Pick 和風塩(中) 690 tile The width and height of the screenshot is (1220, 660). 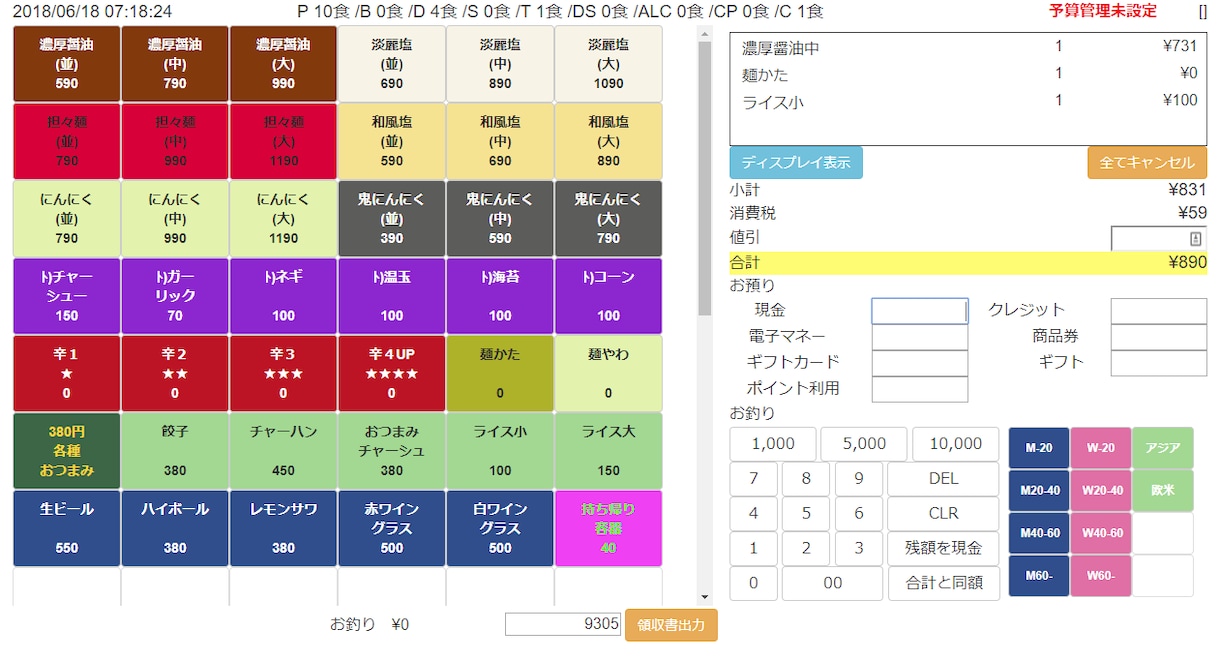pos(500,141)
